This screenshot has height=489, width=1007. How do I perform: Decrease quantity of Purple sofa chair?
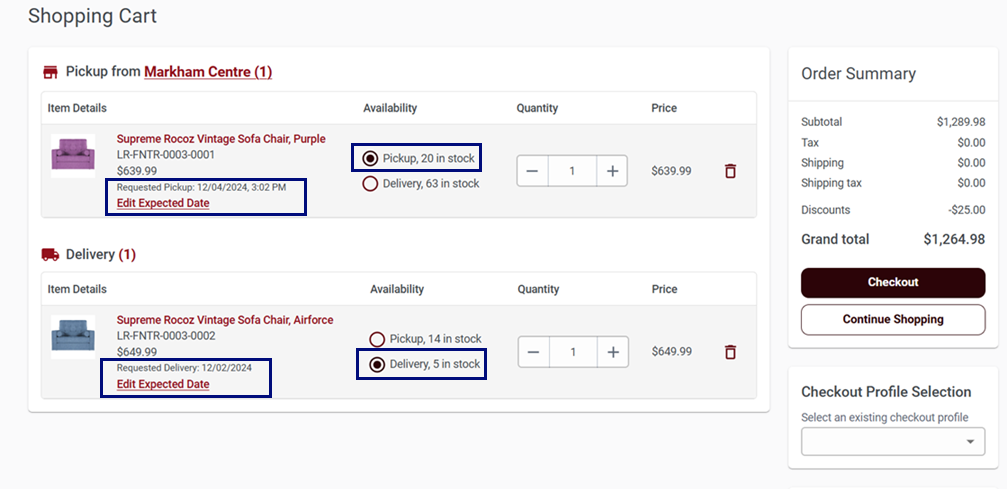(532, 171)
